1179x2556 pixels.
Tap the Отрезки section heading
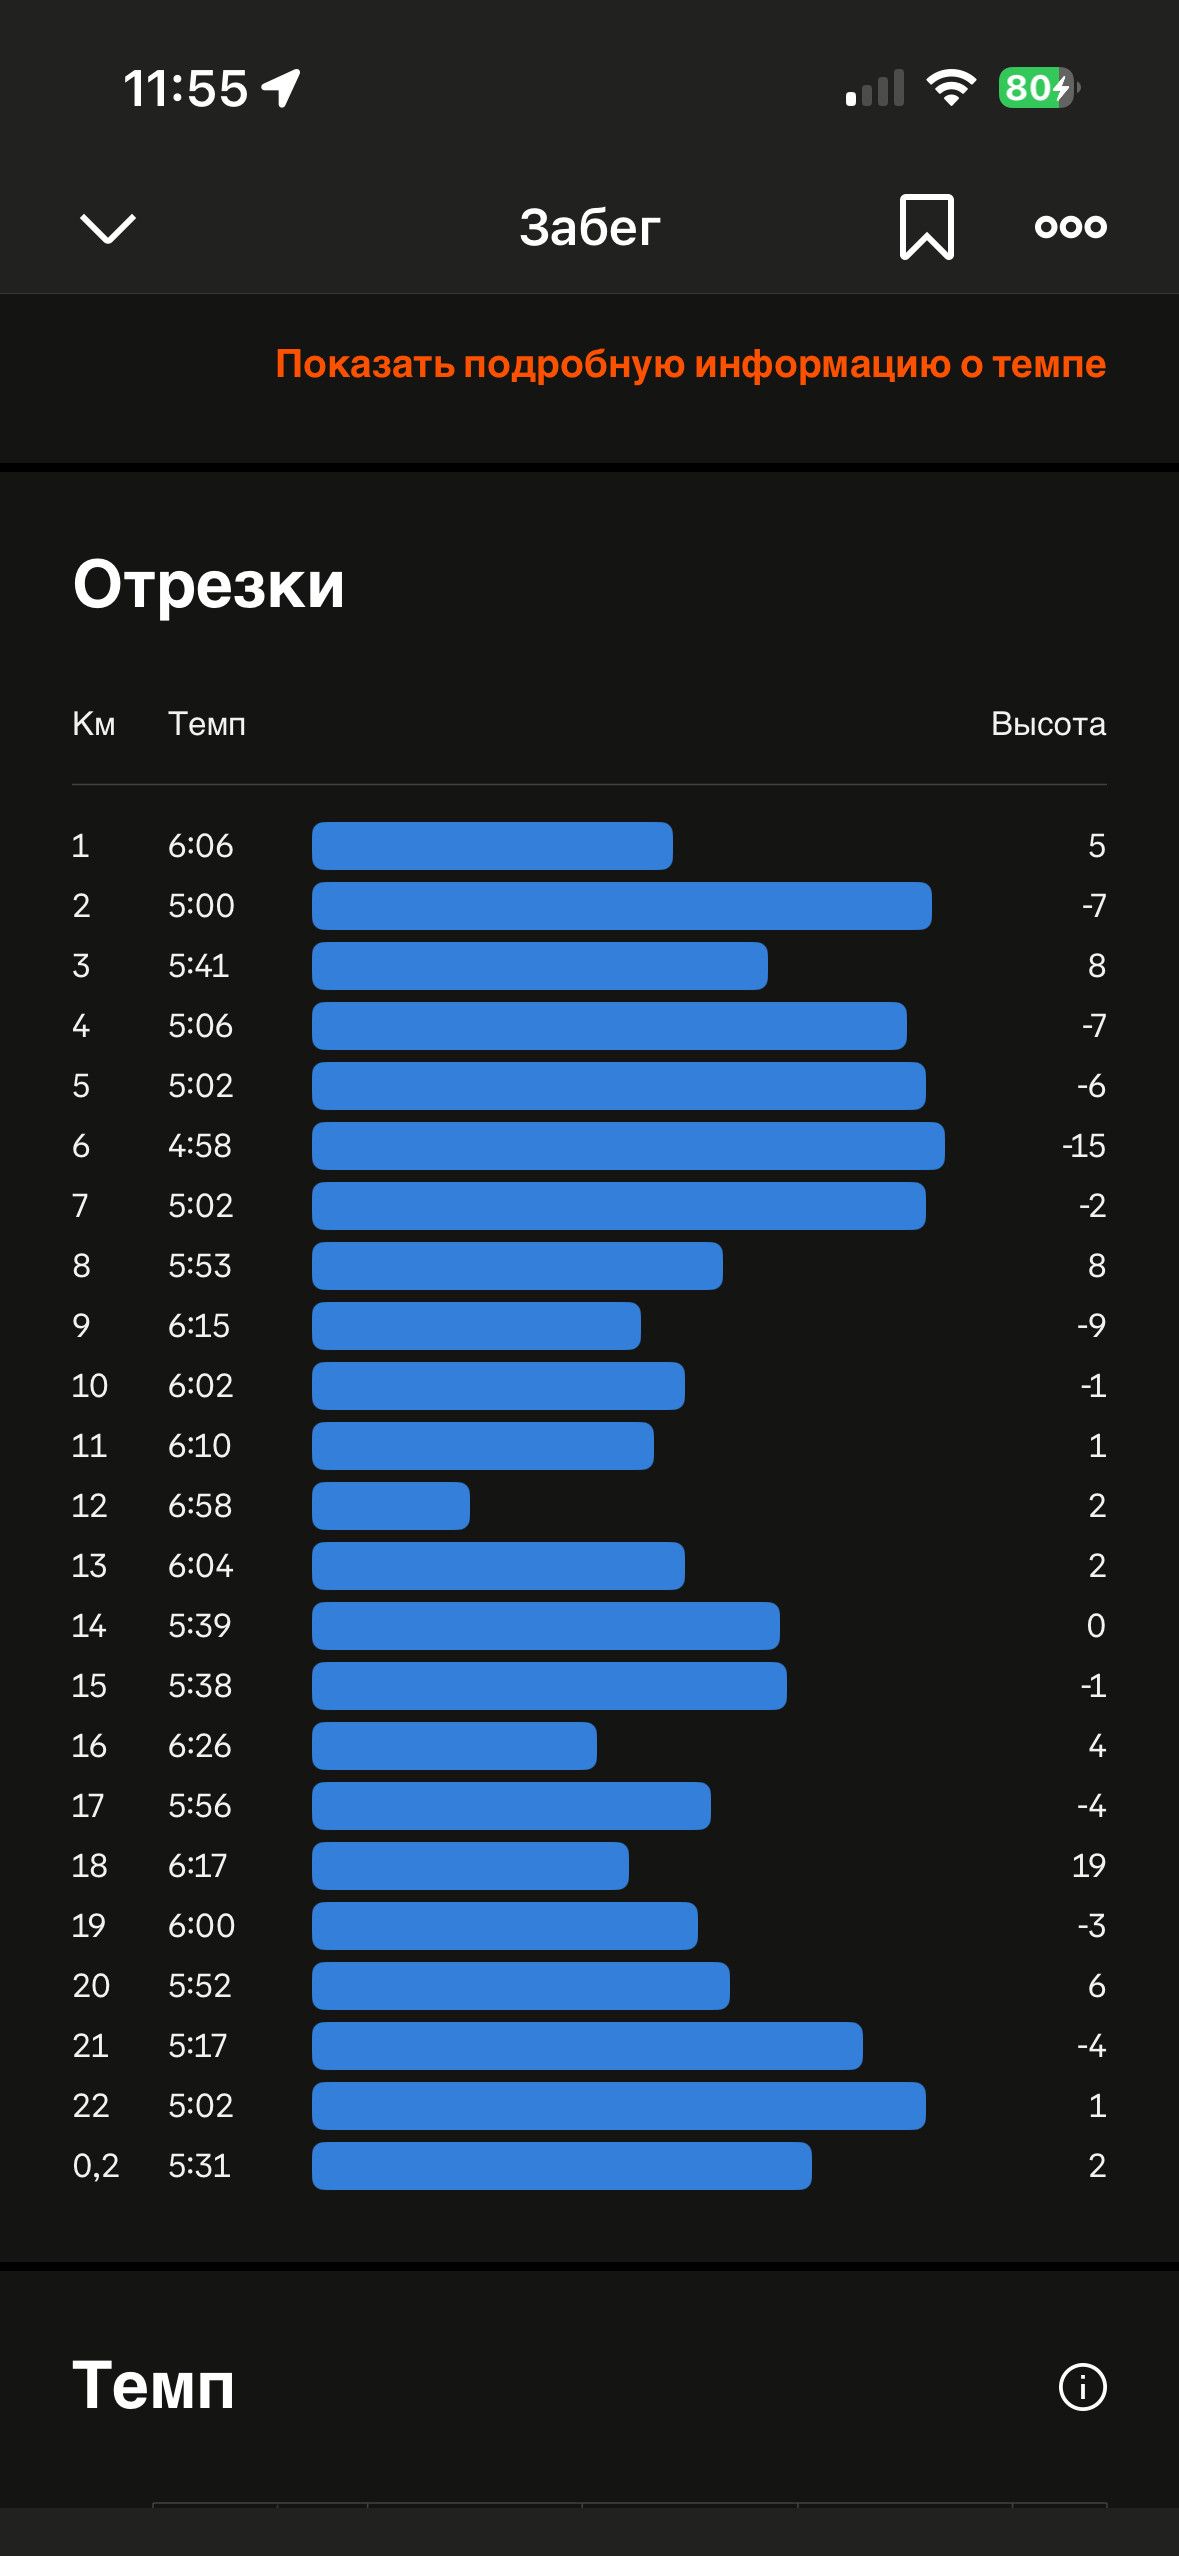point(209,584)
